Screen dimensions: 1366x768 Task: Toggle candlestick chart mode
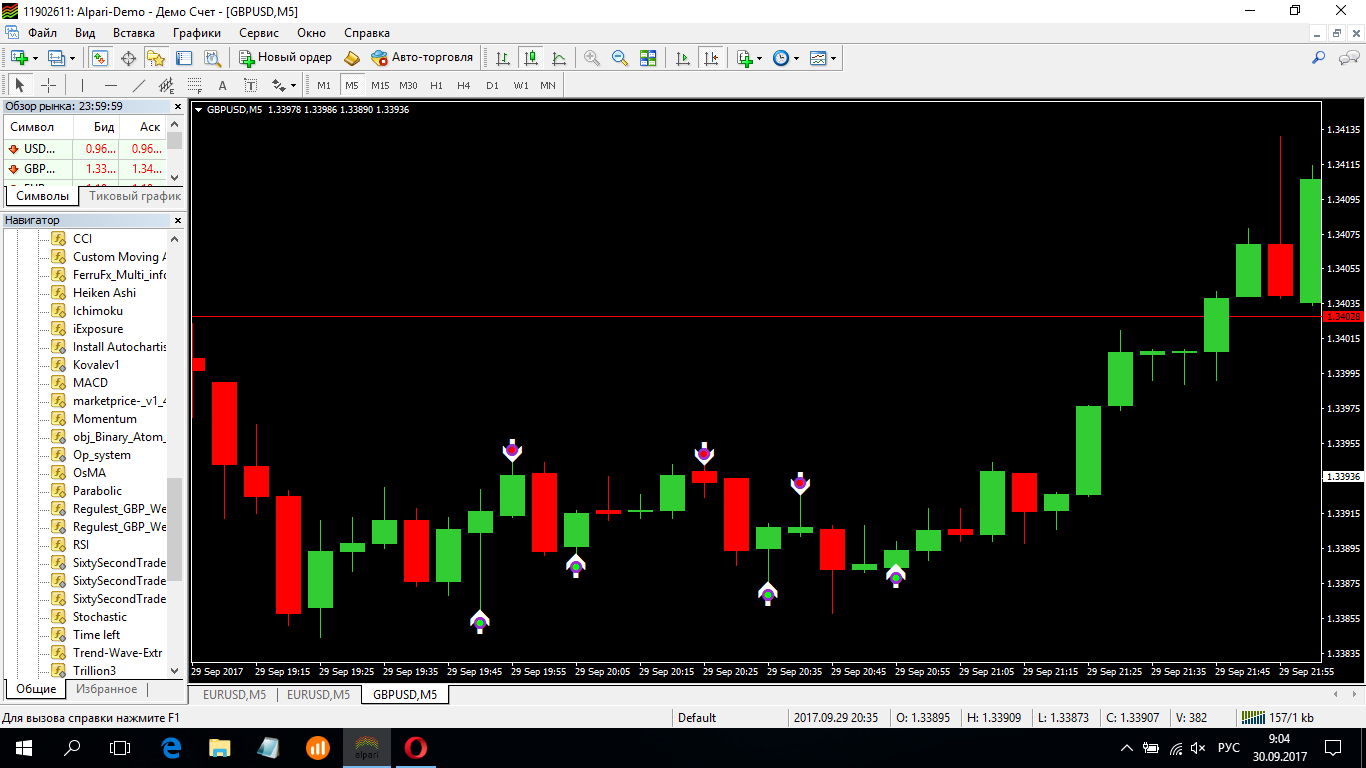[x=531, y=58]
